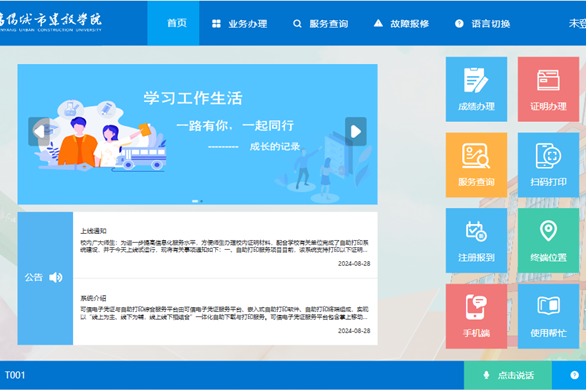Open the 成绩办理 tile
This screenshot has height=390, width=586.
click(x=476, y=89)
